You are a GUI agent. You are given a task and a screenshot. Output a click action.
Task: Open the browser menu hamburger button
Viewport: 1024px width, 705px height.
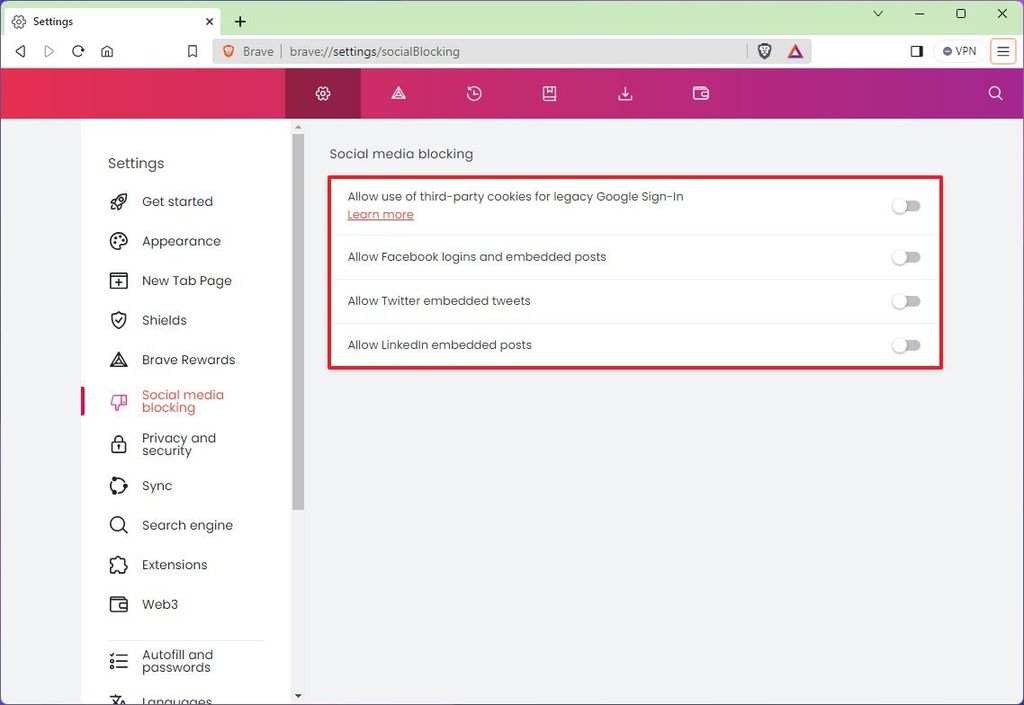click(x=1003, y=50)
